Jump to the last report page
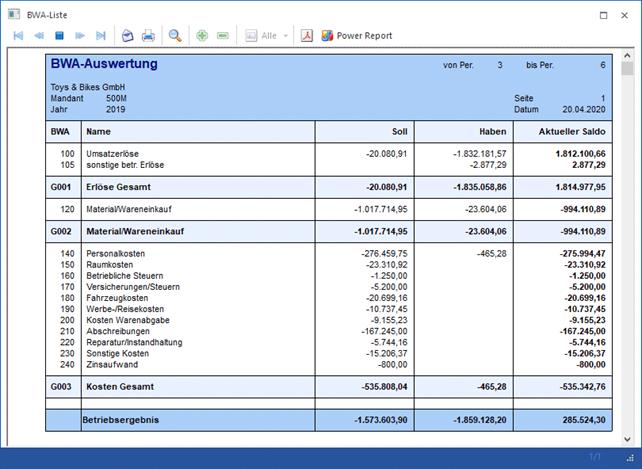 (101, 36)
